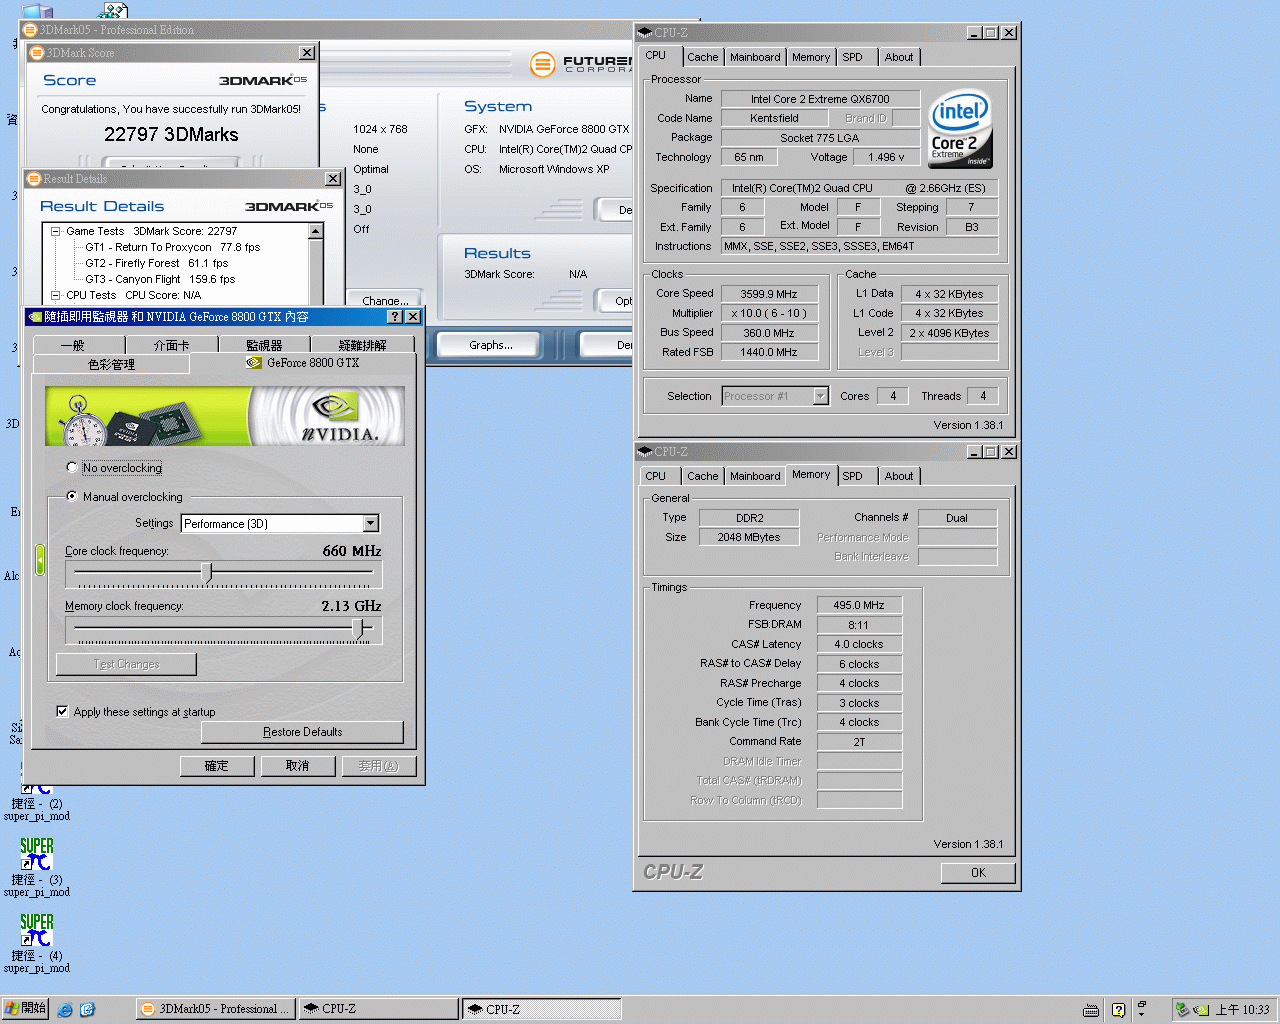Activate the first CPU-Z taskbar button

[378, 1009]
